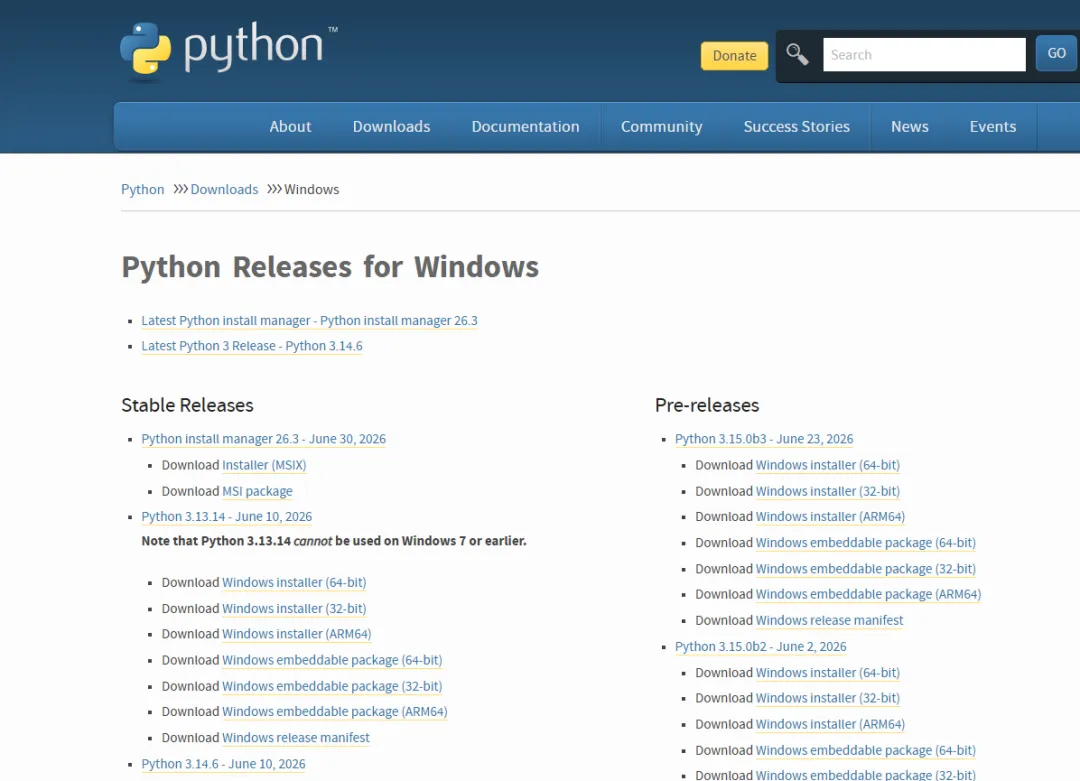Download 3.15.0b3 Windows embeddable package (ARM64)
1080x781 pixels.
[x=869, y=595]
